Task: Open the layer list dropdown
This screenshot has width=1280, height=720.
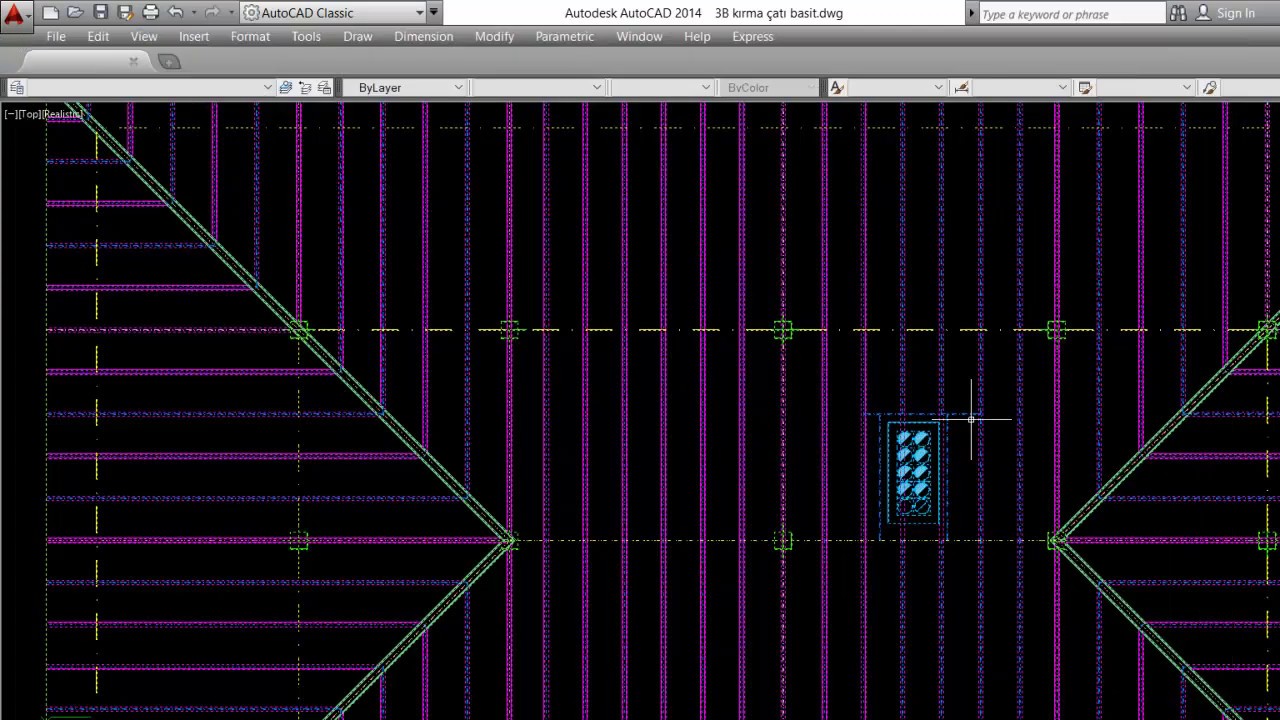Action: tap(150, 88)
